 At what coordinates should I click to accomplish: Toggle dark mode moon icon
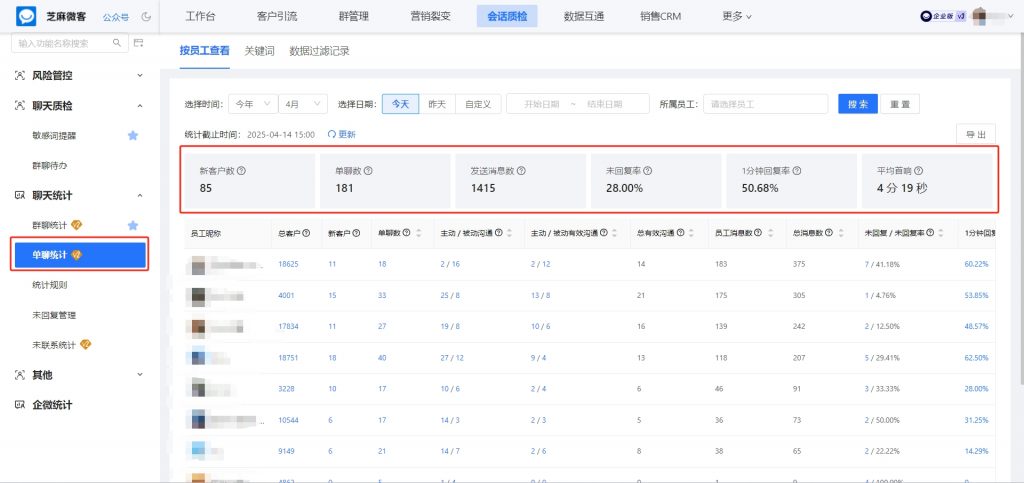point(147,17)
